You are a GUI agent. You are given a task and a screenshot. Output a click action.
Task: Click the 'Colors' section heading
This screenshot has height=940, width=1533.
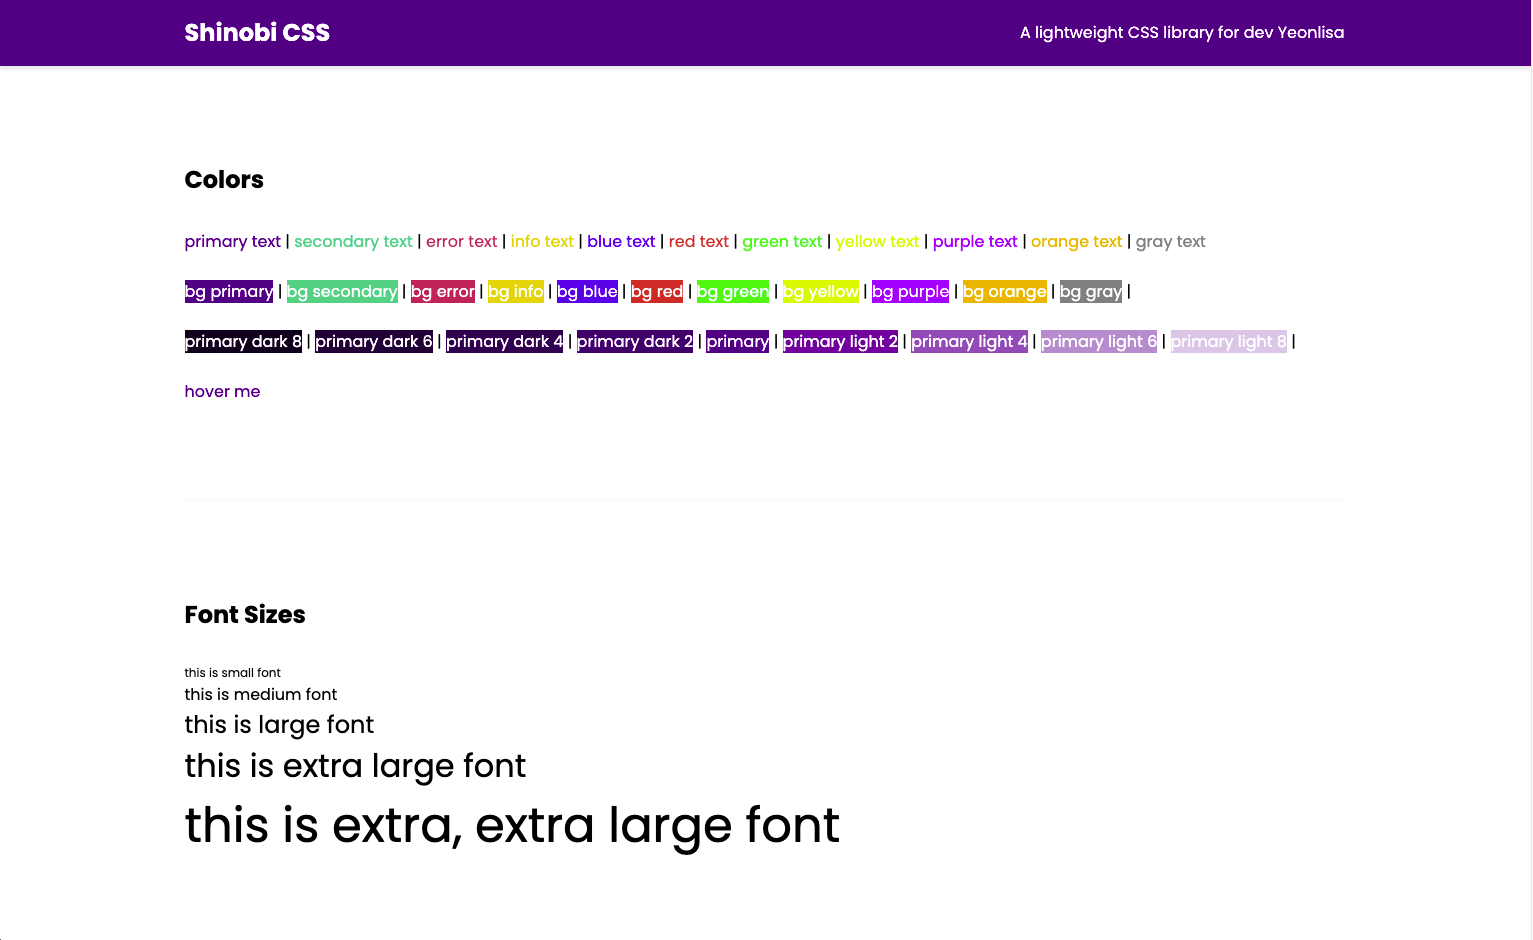point(224,180)
